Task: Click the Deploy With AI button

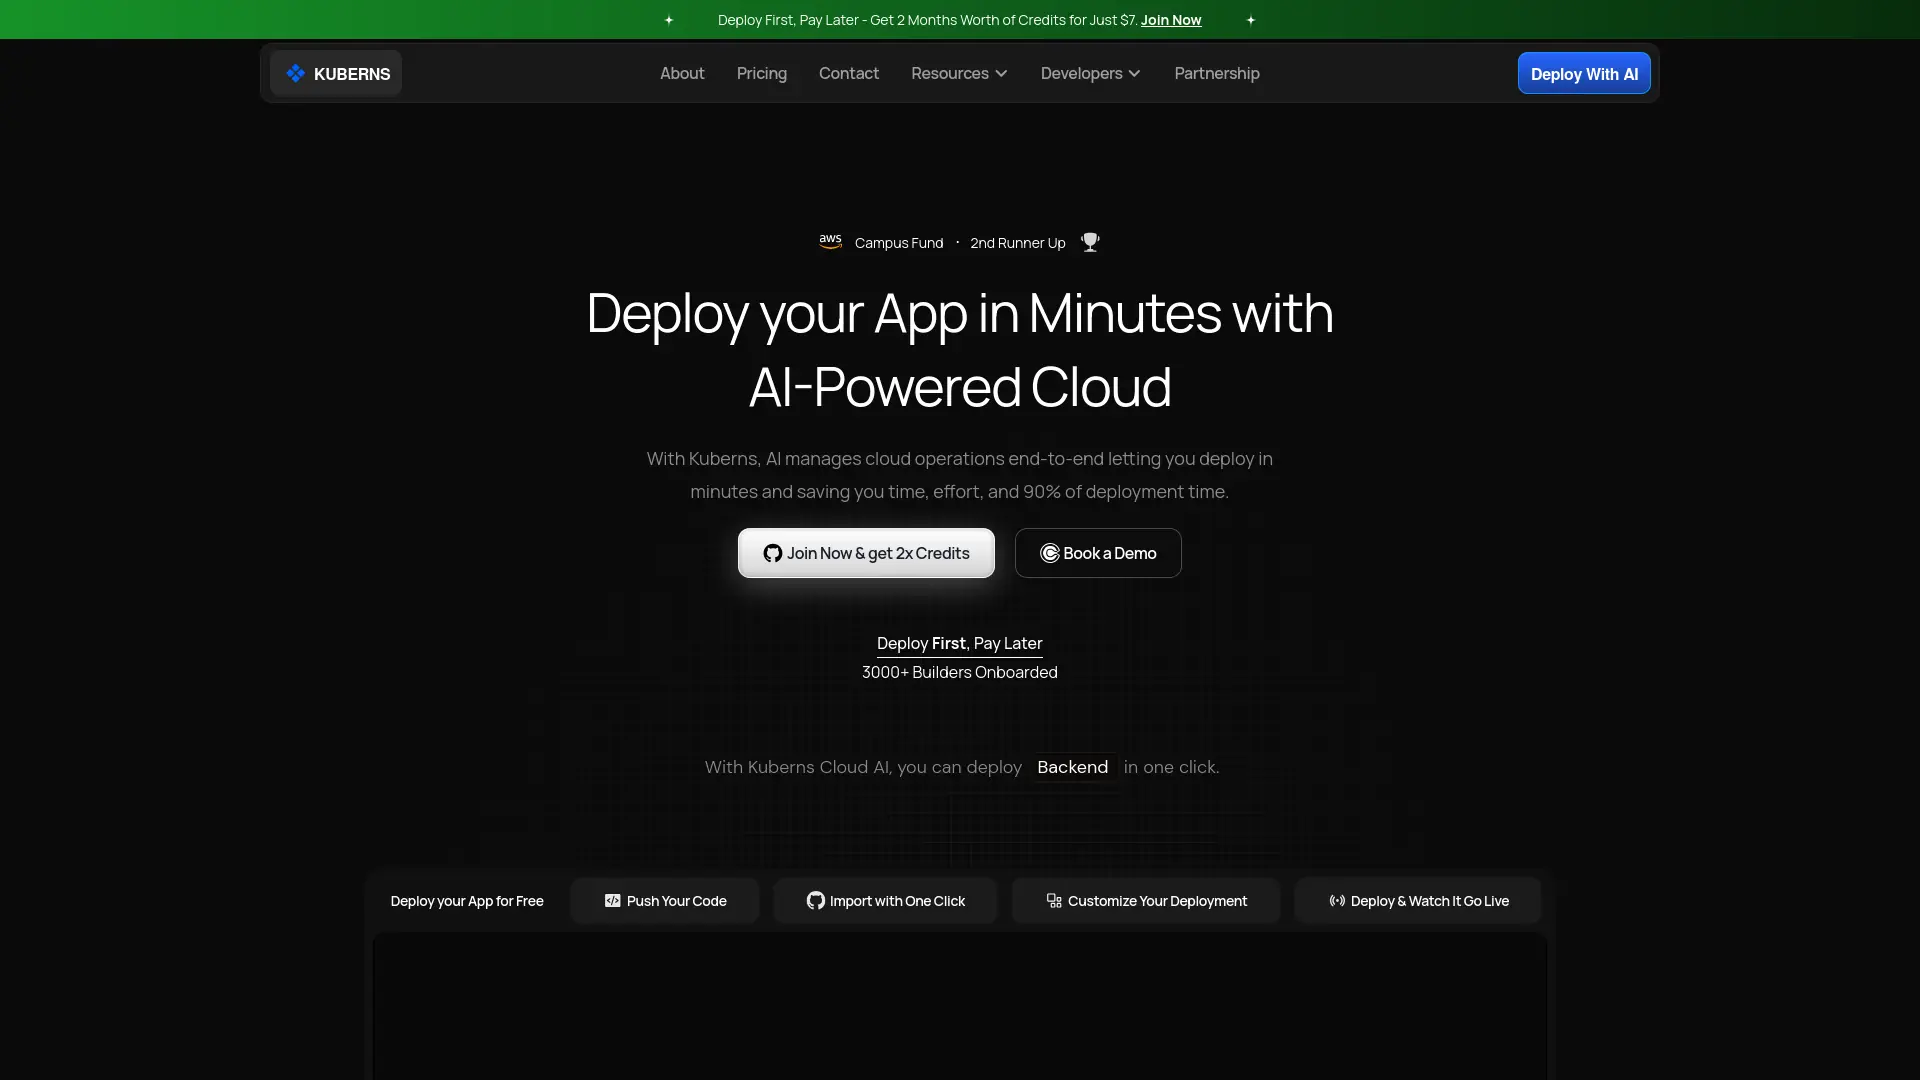Action: (1584, 73)
